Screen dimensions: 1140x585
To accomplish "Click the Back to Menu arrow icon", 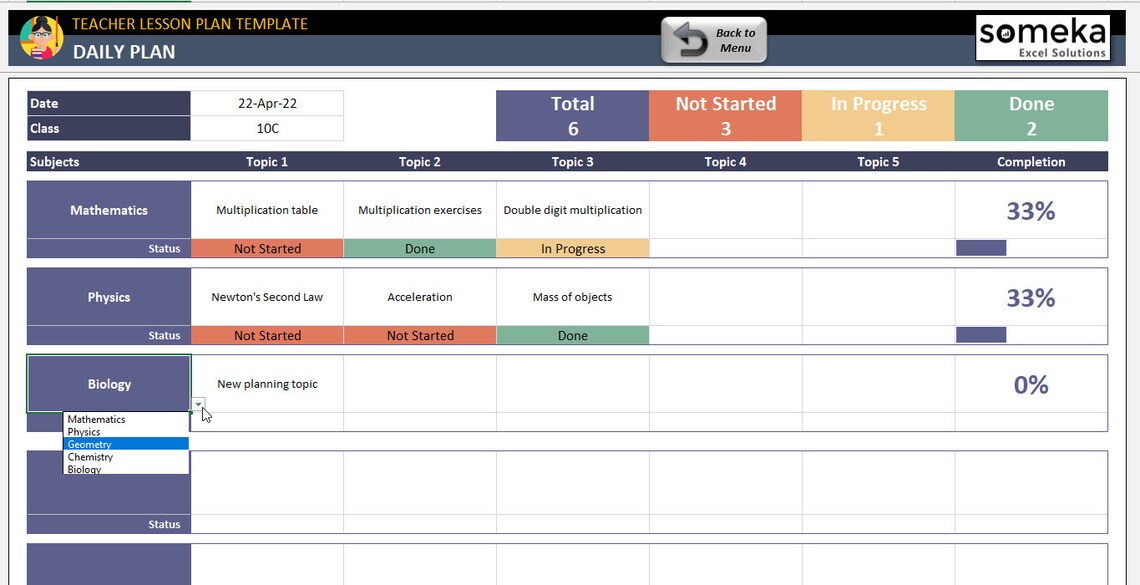I will (689, 40).
